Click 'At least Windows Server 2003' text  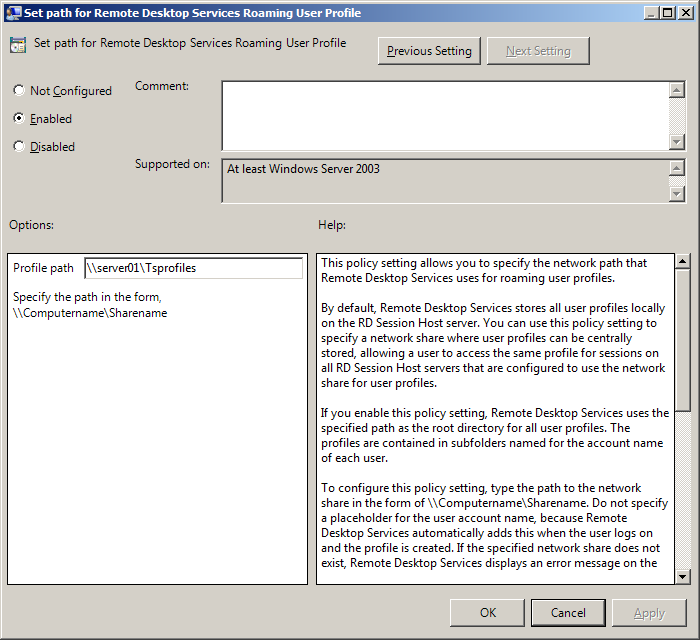point(303,169)
